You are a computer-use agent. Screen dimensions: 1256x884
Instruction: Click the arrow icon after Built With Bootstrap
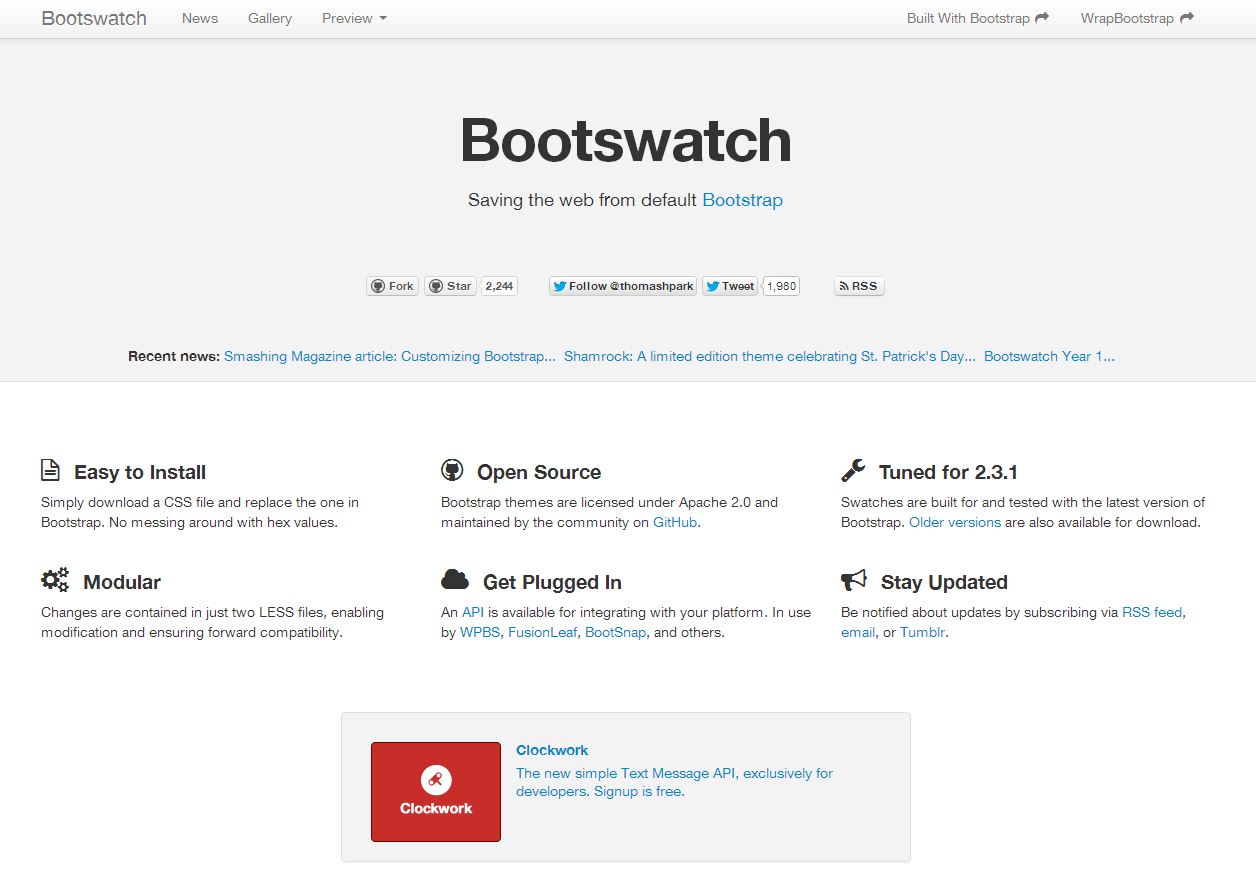[1042, 18]
